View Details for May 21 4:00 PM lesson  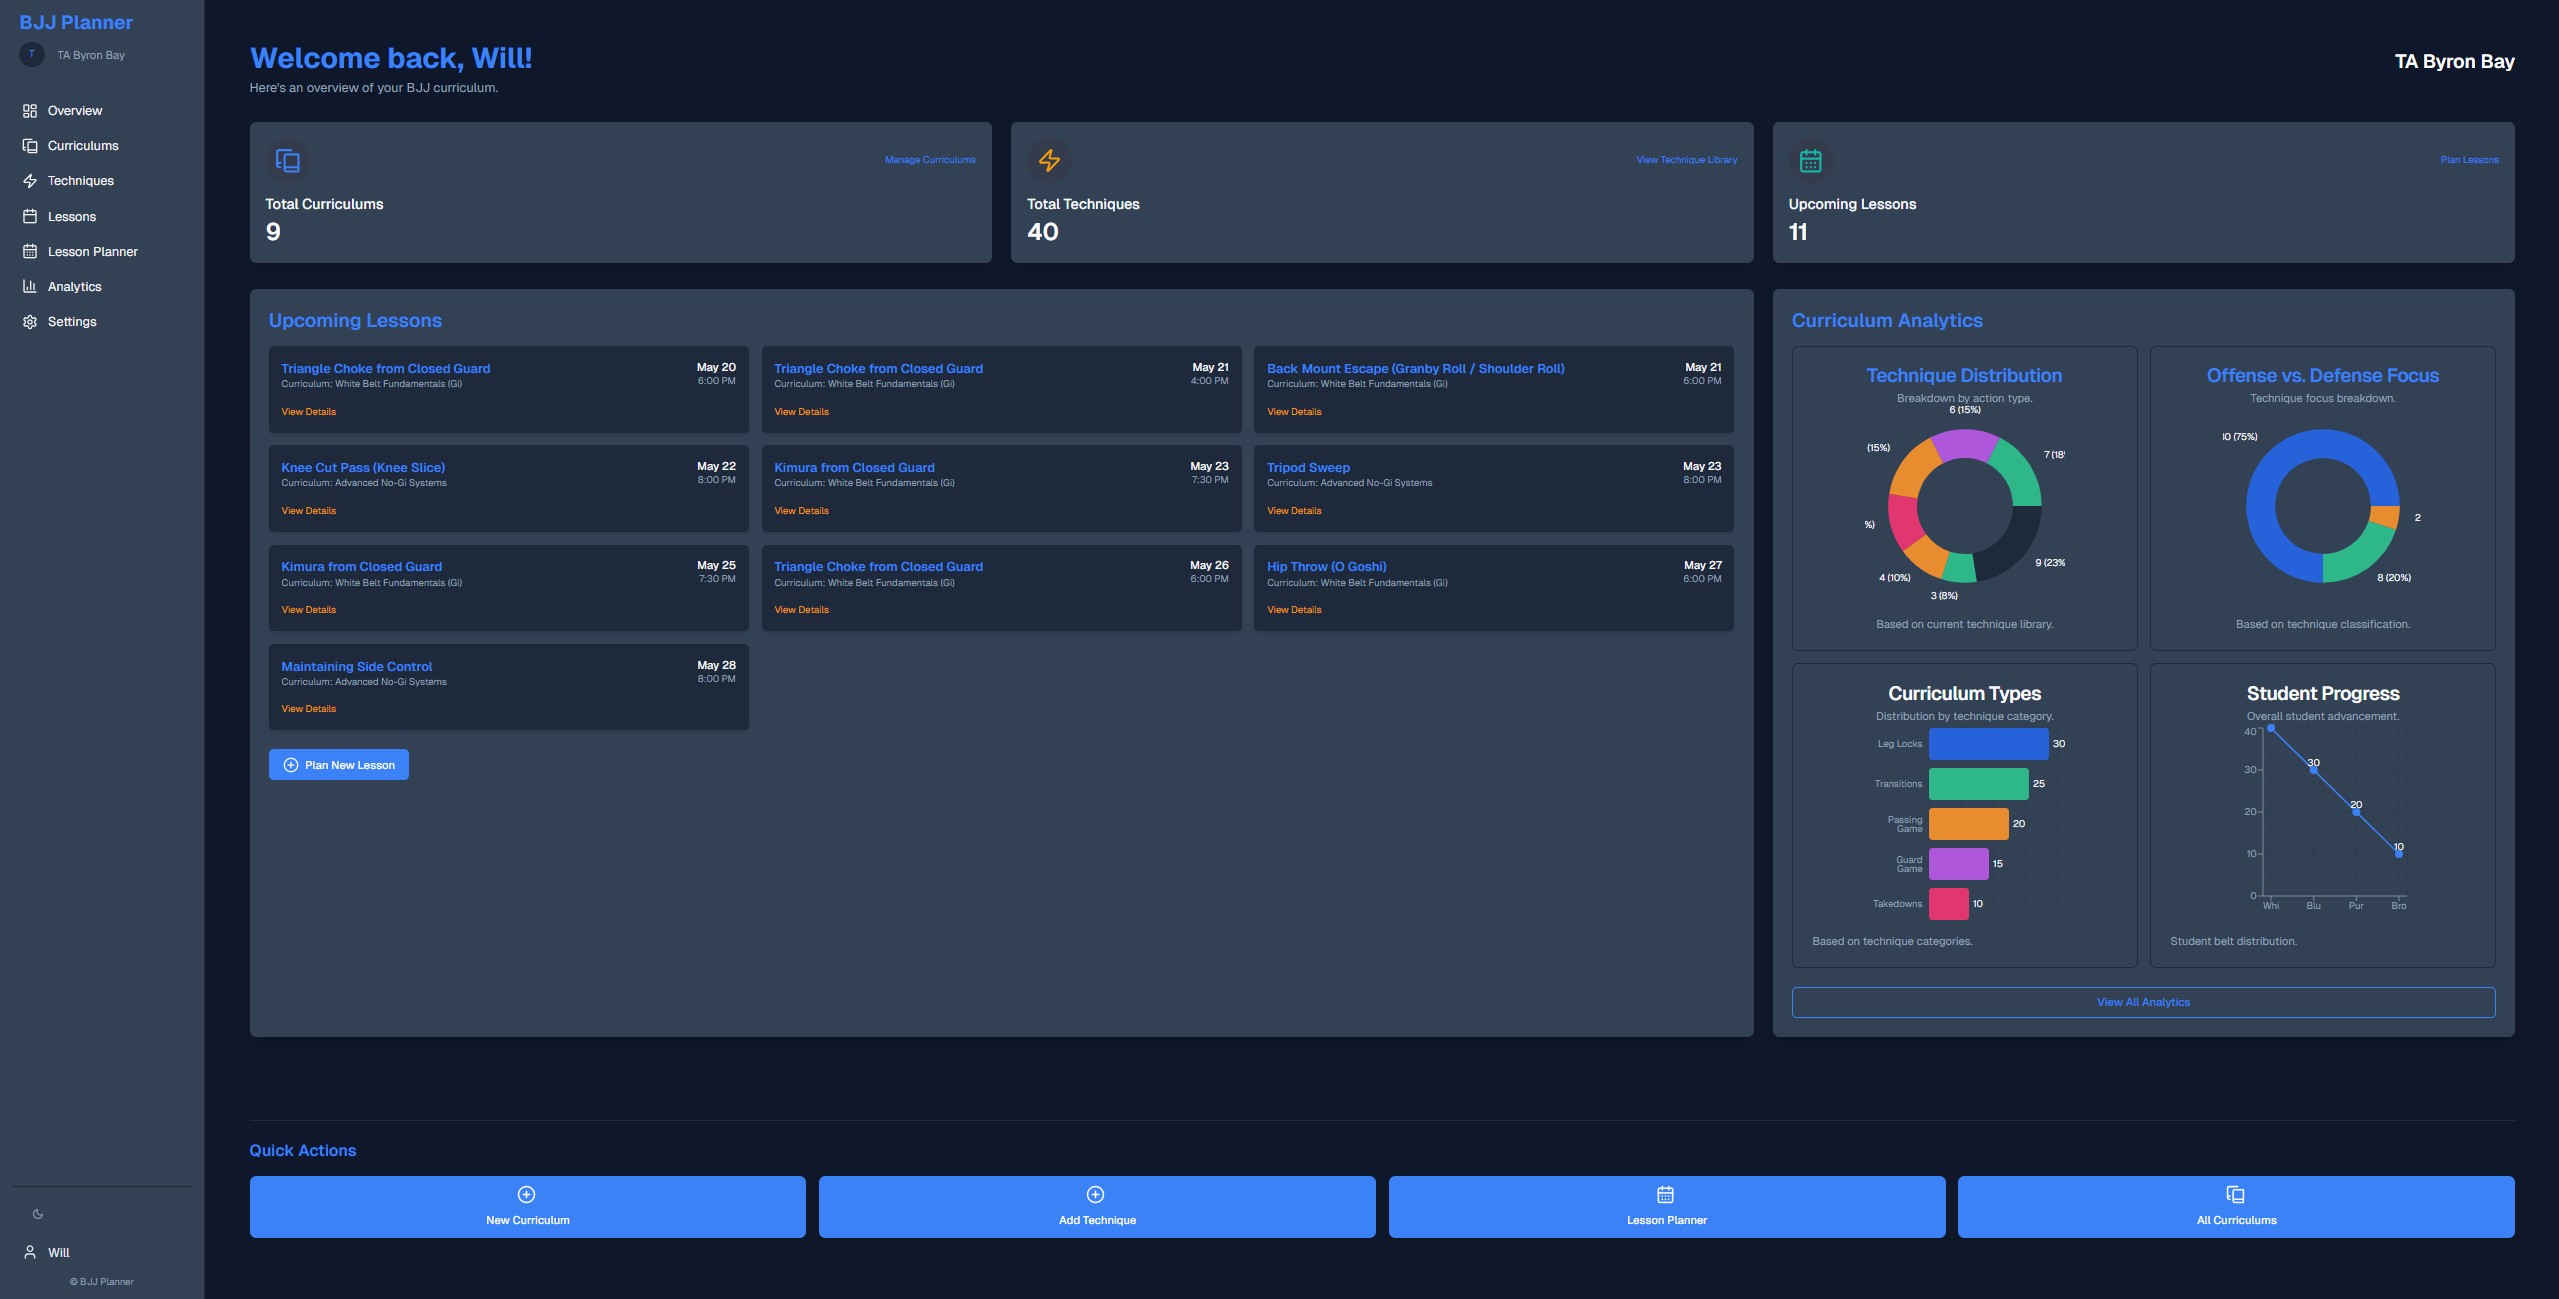(801, 412)
